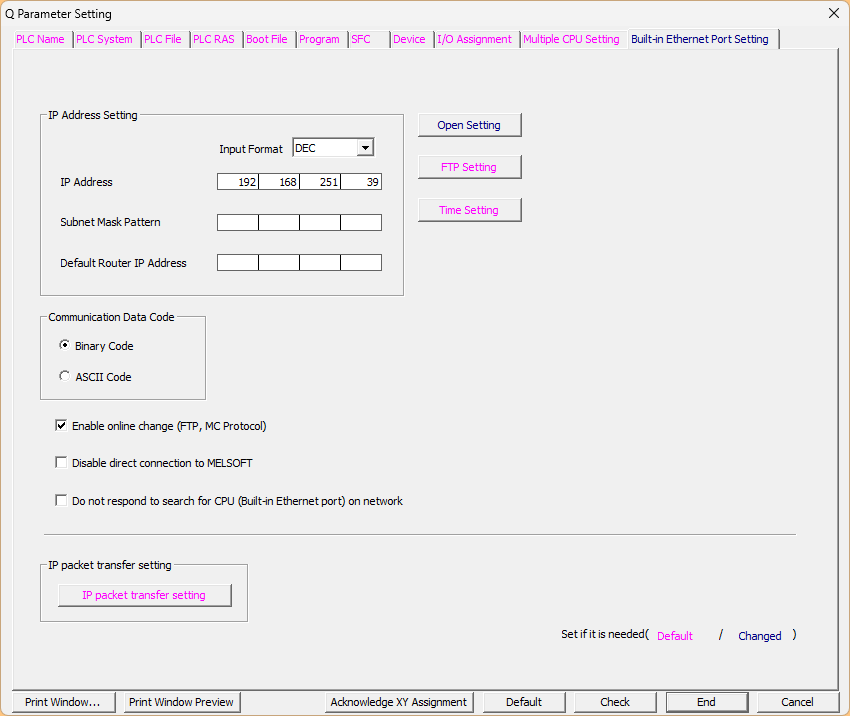Switch to the I/O Assignment tab
Image resolution: width=850 pixels, height=716 pixels.
point(475,39)
